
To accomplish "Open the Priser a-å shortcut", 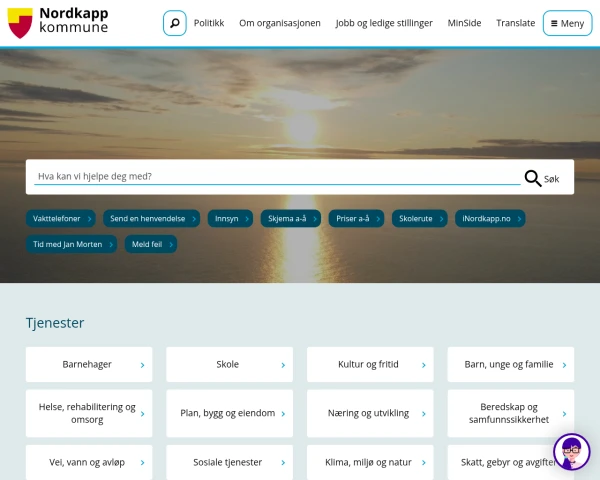I will coord(356,219).
